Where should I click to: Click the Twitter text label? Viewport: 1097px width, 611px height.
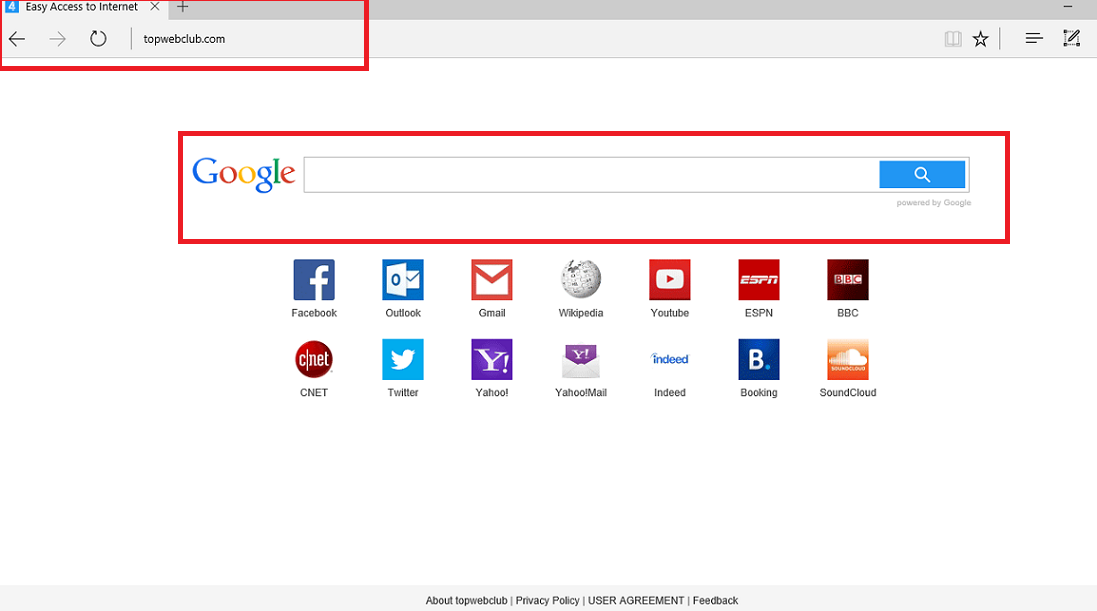[403, 393]
